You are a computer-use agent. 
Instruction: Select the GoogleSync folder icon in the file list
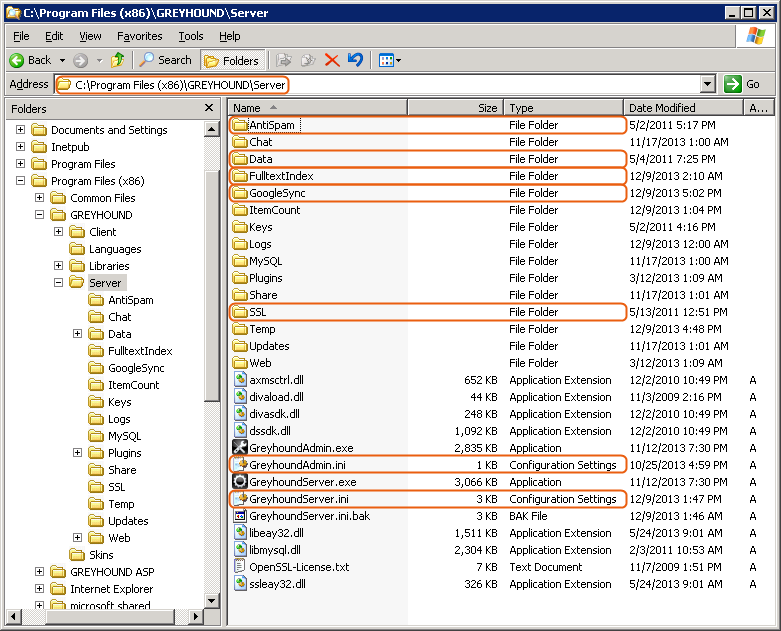tap(241, 193)
